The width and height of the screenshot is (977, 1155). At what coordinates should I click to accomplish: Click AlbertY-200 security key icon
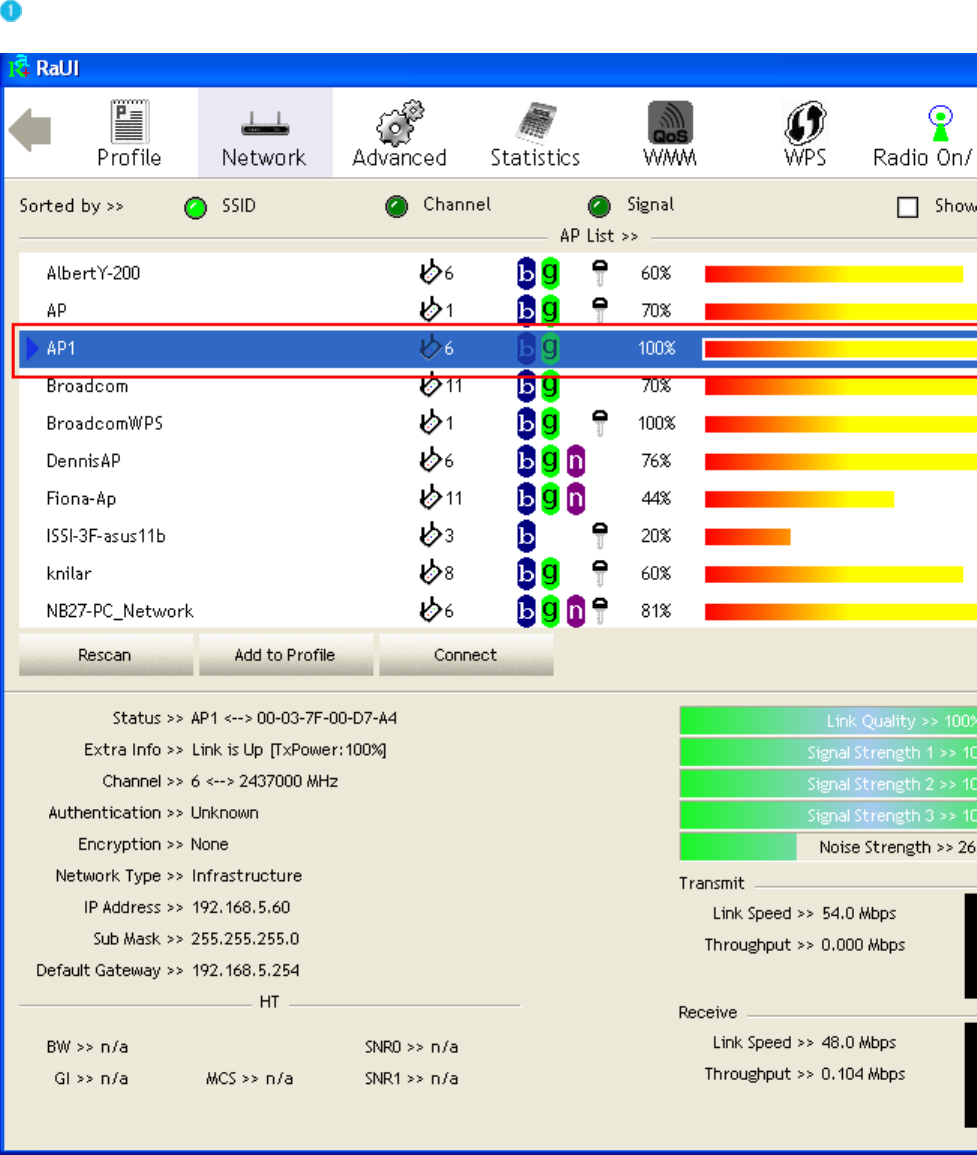pyautogui.click(x=600, y=273)
